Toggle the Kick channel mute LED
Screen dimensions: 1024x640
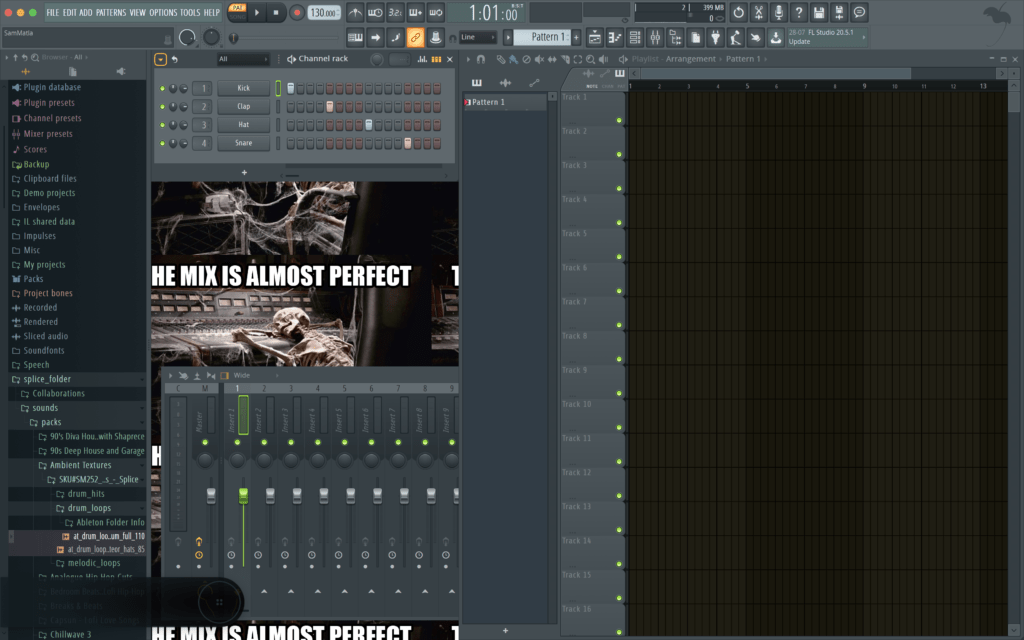pos(163,88)
